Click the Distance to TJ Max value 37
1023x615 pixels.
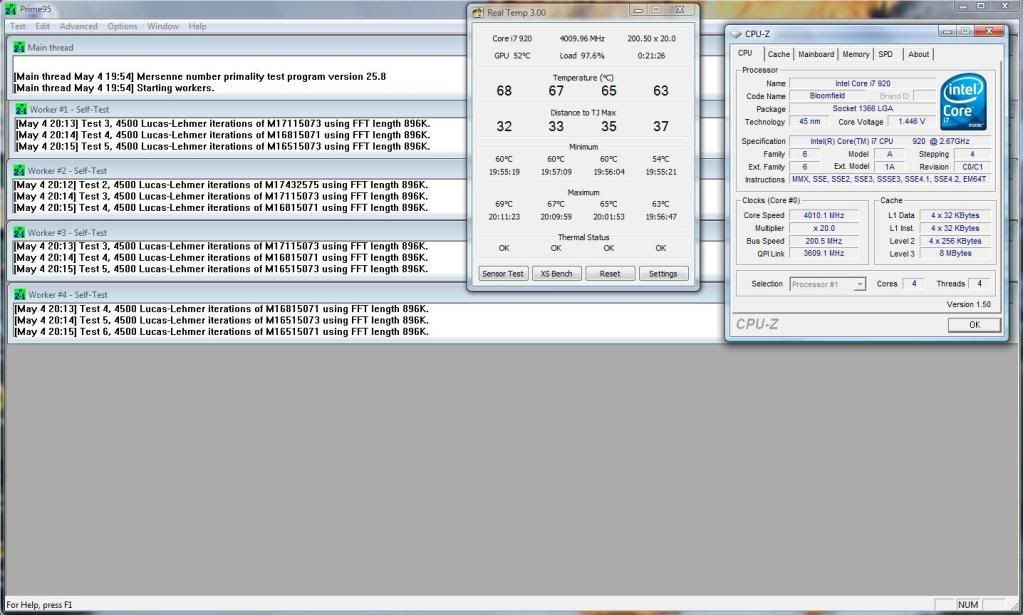click(x=661, y=126)
